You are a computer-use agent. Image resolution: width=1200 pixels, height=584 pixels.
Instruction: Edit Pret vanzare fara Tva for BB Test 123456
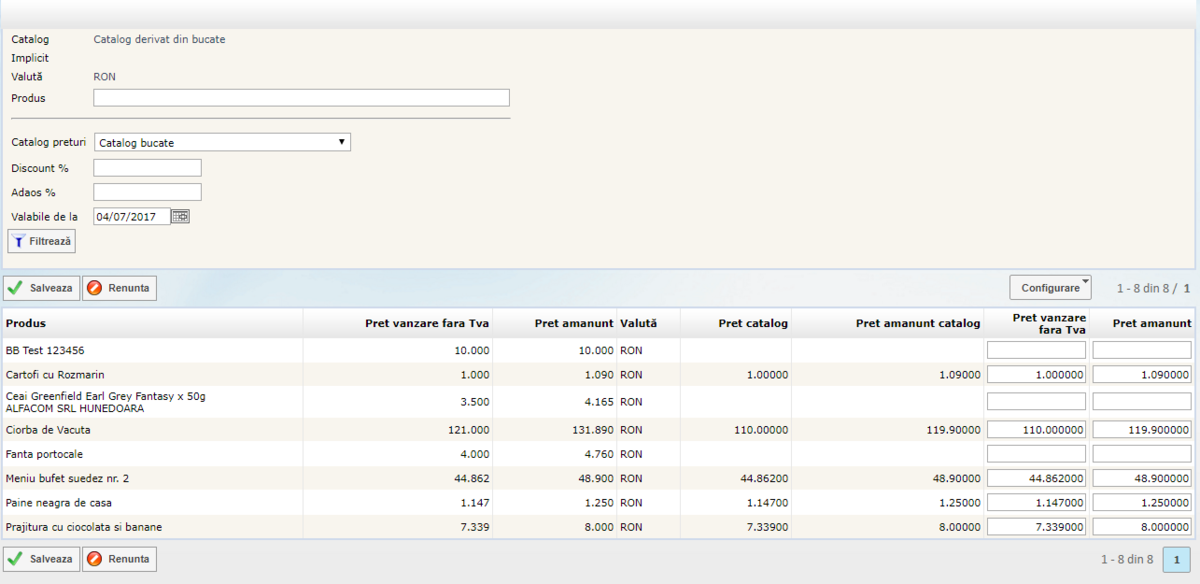tap(1036, 350)
